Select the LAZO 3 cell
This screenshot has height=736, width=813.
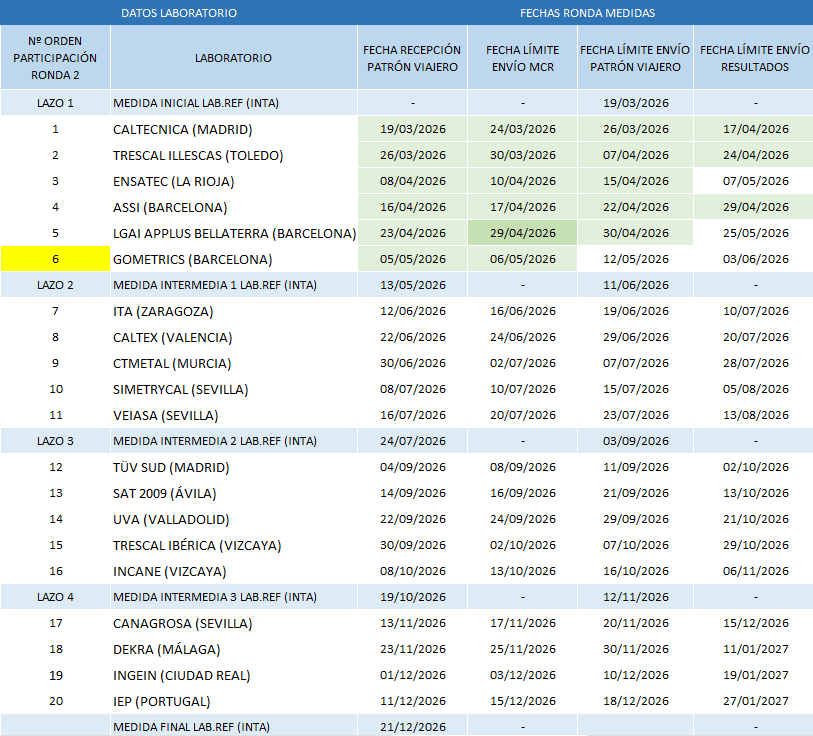[x=55, y=441]
